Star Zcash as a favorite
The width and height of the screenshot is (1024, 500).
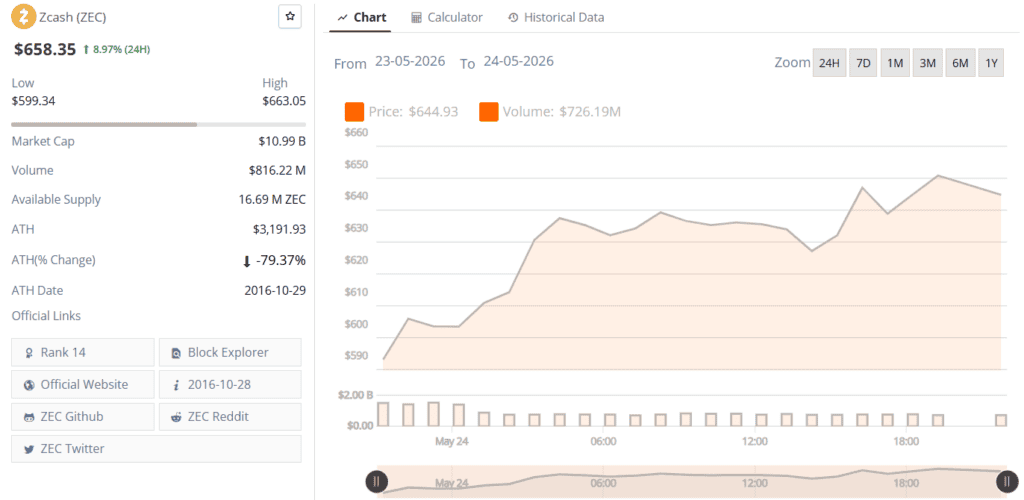pyautogui.click(x=290, y=16)
